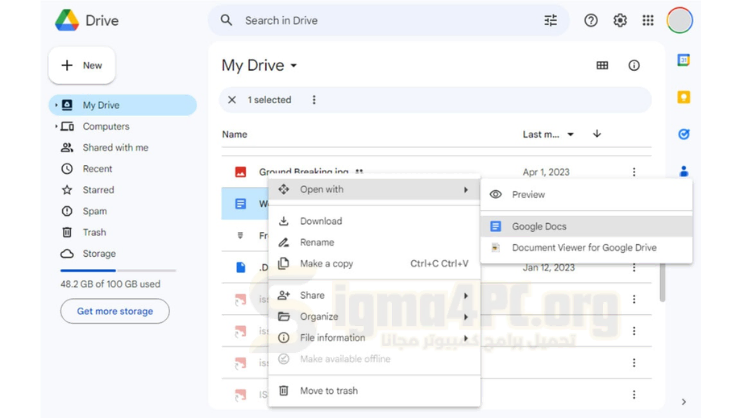Click the storage usage progress bar
743x418 pixels.
coord(118,271)
